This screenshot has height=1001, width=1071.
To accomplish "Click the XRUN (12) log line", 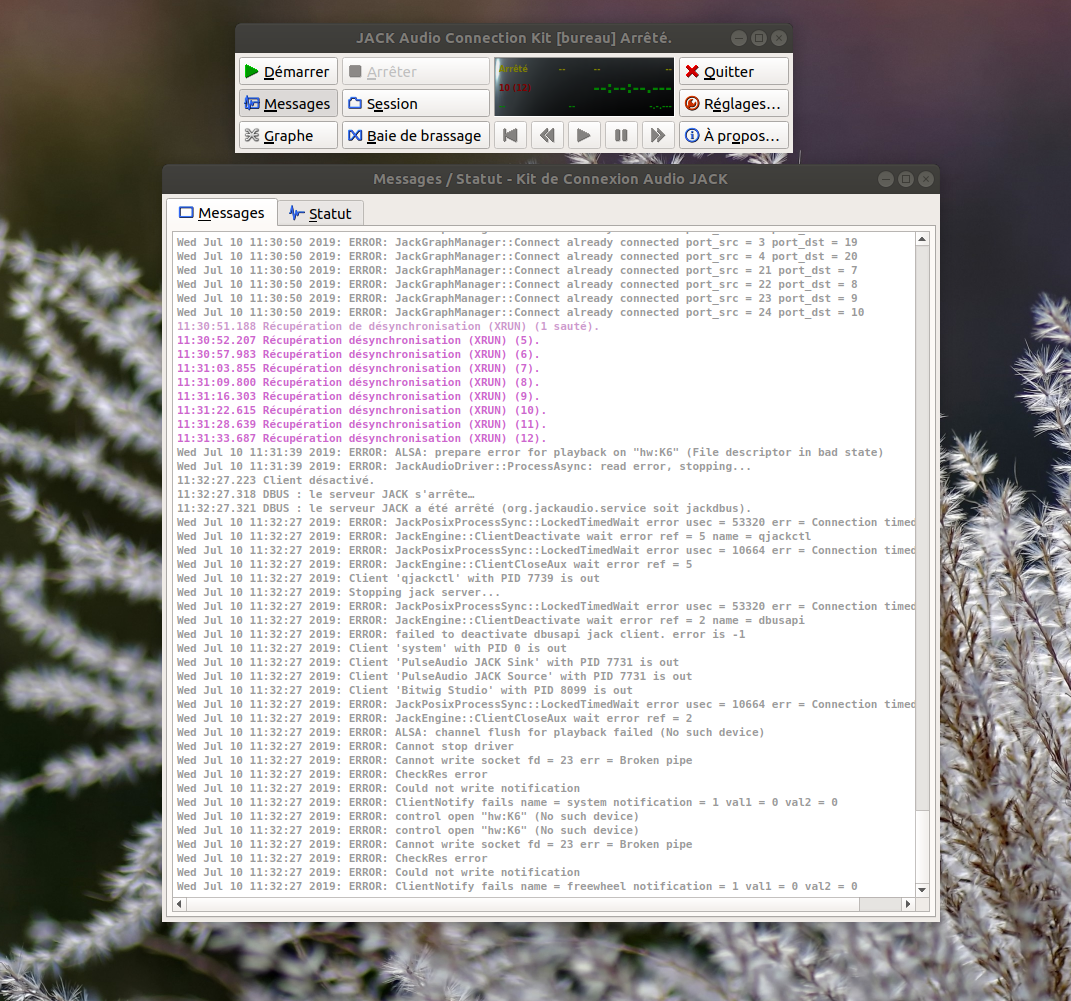I will [361, 438].
